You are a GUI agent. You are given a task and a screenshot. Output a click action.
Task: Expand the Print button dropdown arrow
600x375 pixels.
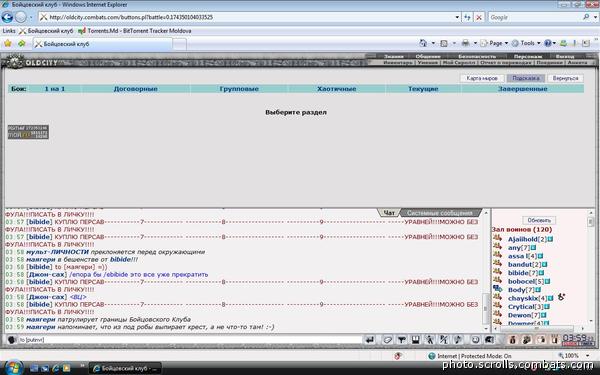point(475,43)
